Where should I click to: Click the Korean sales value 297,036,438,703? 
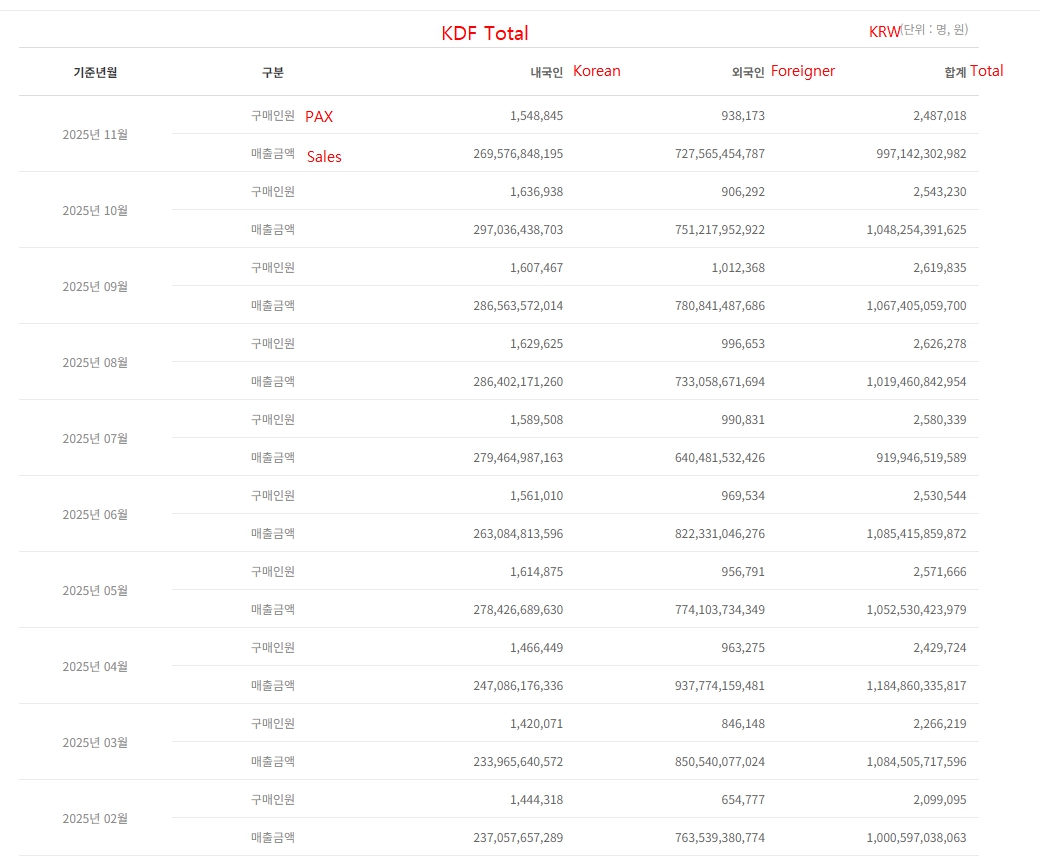pyautogui.click(x=518, y=230)
